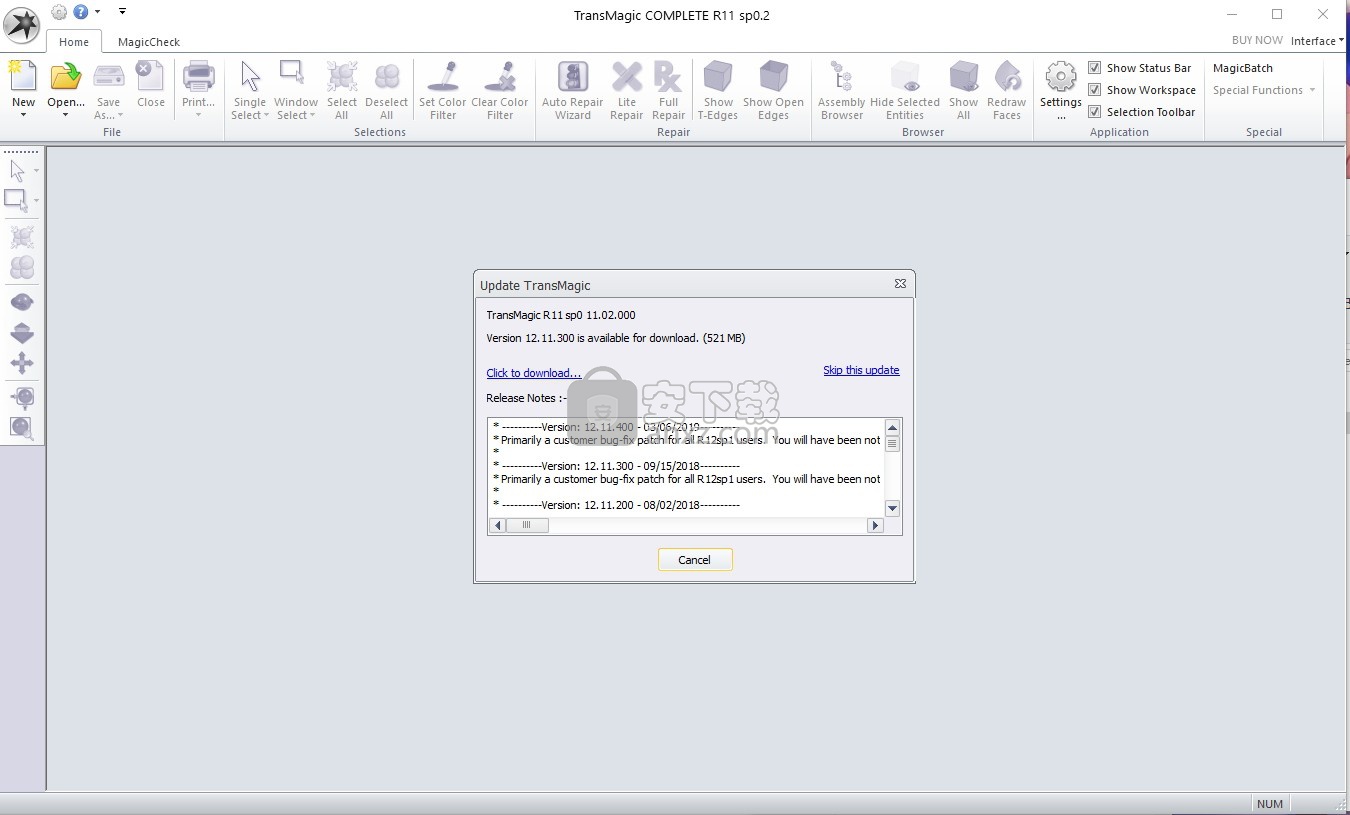This screenshot has width=1350, height=815.
Task: Click Cancel in Update TransMagic dialog
Action: [695, 560]
